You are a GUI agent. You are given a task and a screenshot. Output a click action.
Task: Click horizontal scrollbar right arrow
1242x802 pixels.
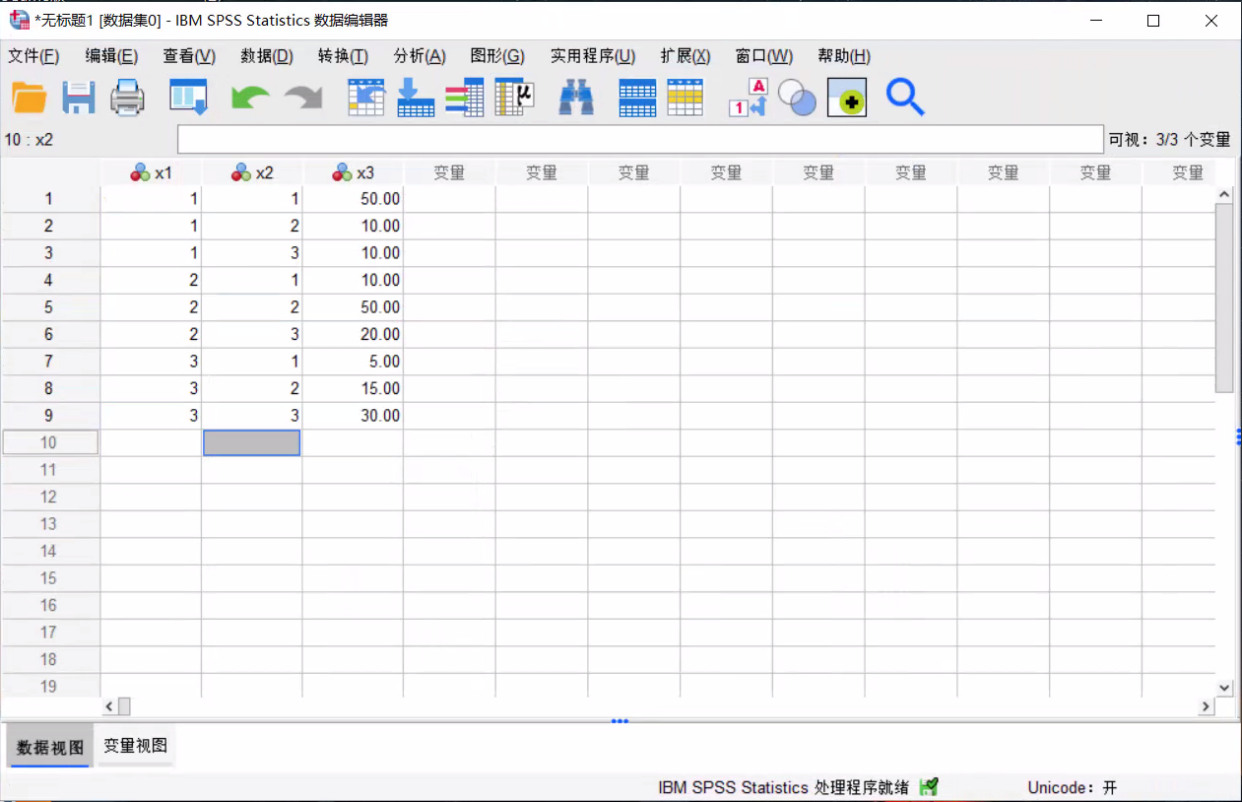tap(1206, 707)
